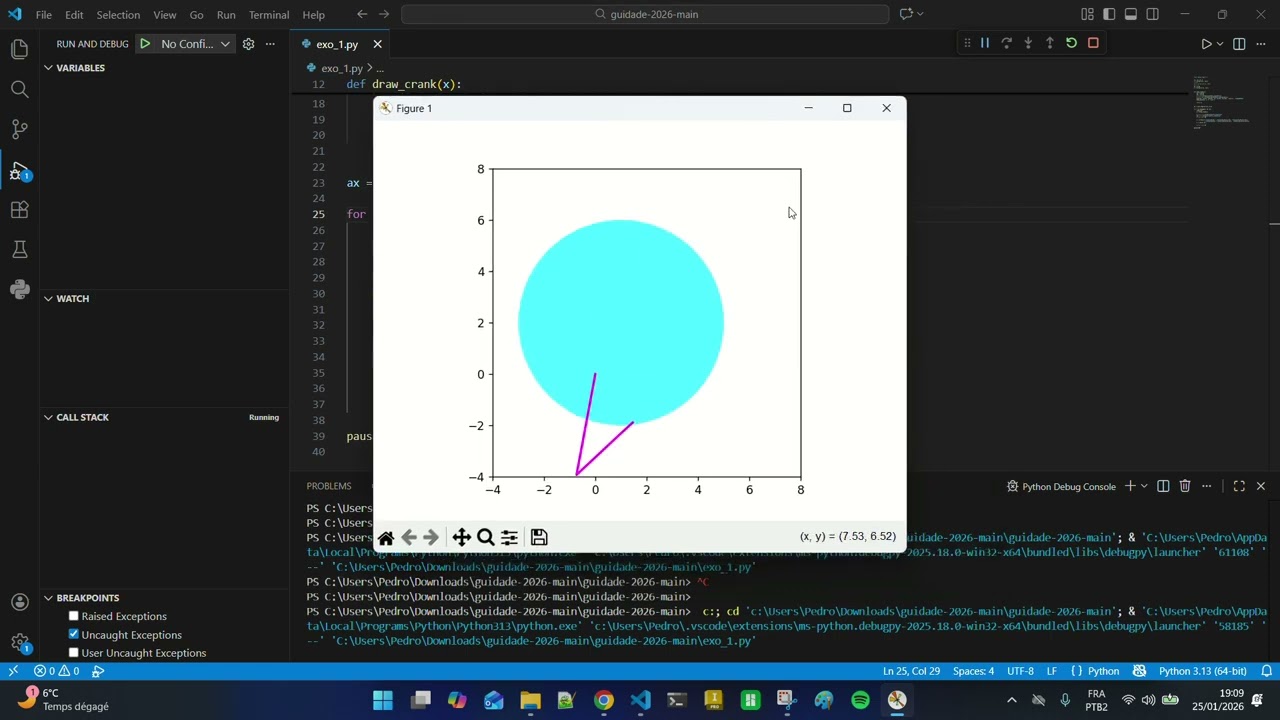Split the terminal panel
1280x720 pixels.
tap(1163, 486)
